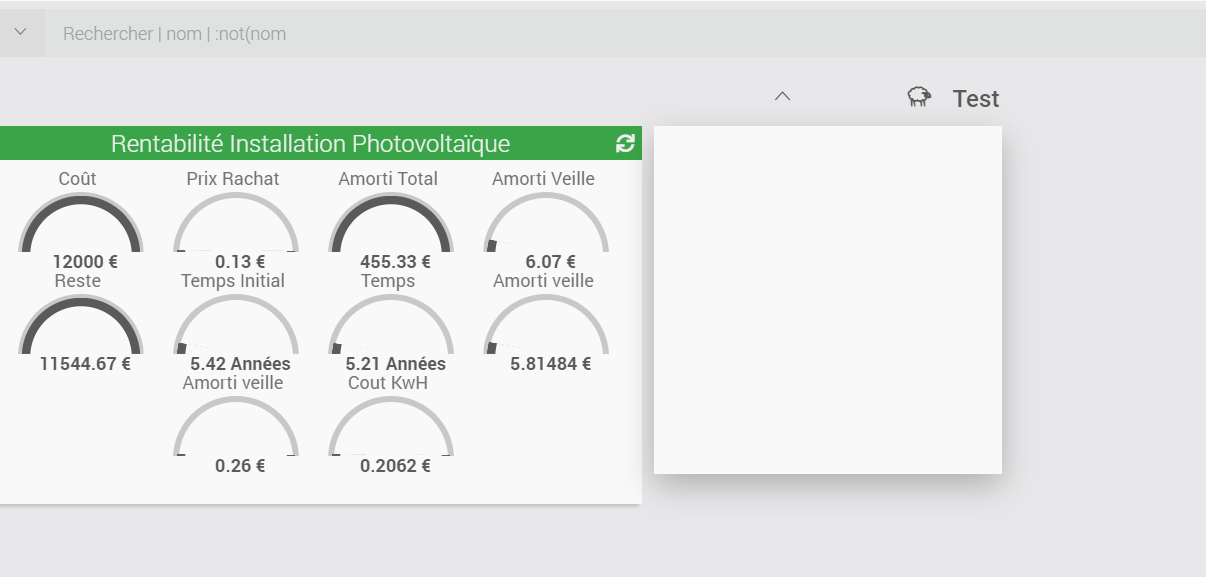1206x577 pixels.
Task: Click the 12000 € cost value
Action: (85, 262)
